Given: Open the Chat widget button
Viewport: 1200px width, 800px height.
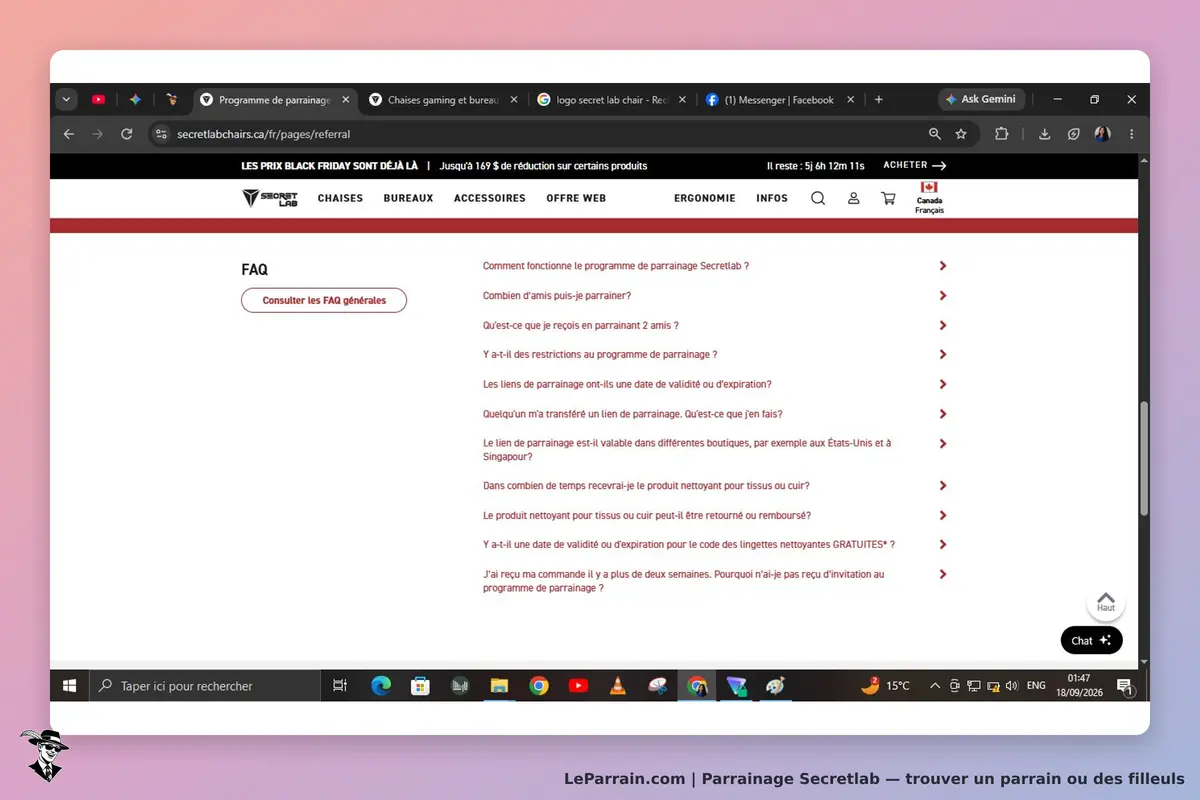Looking at the screenshot, I should pyautogui.click(x=1091, y=640).
